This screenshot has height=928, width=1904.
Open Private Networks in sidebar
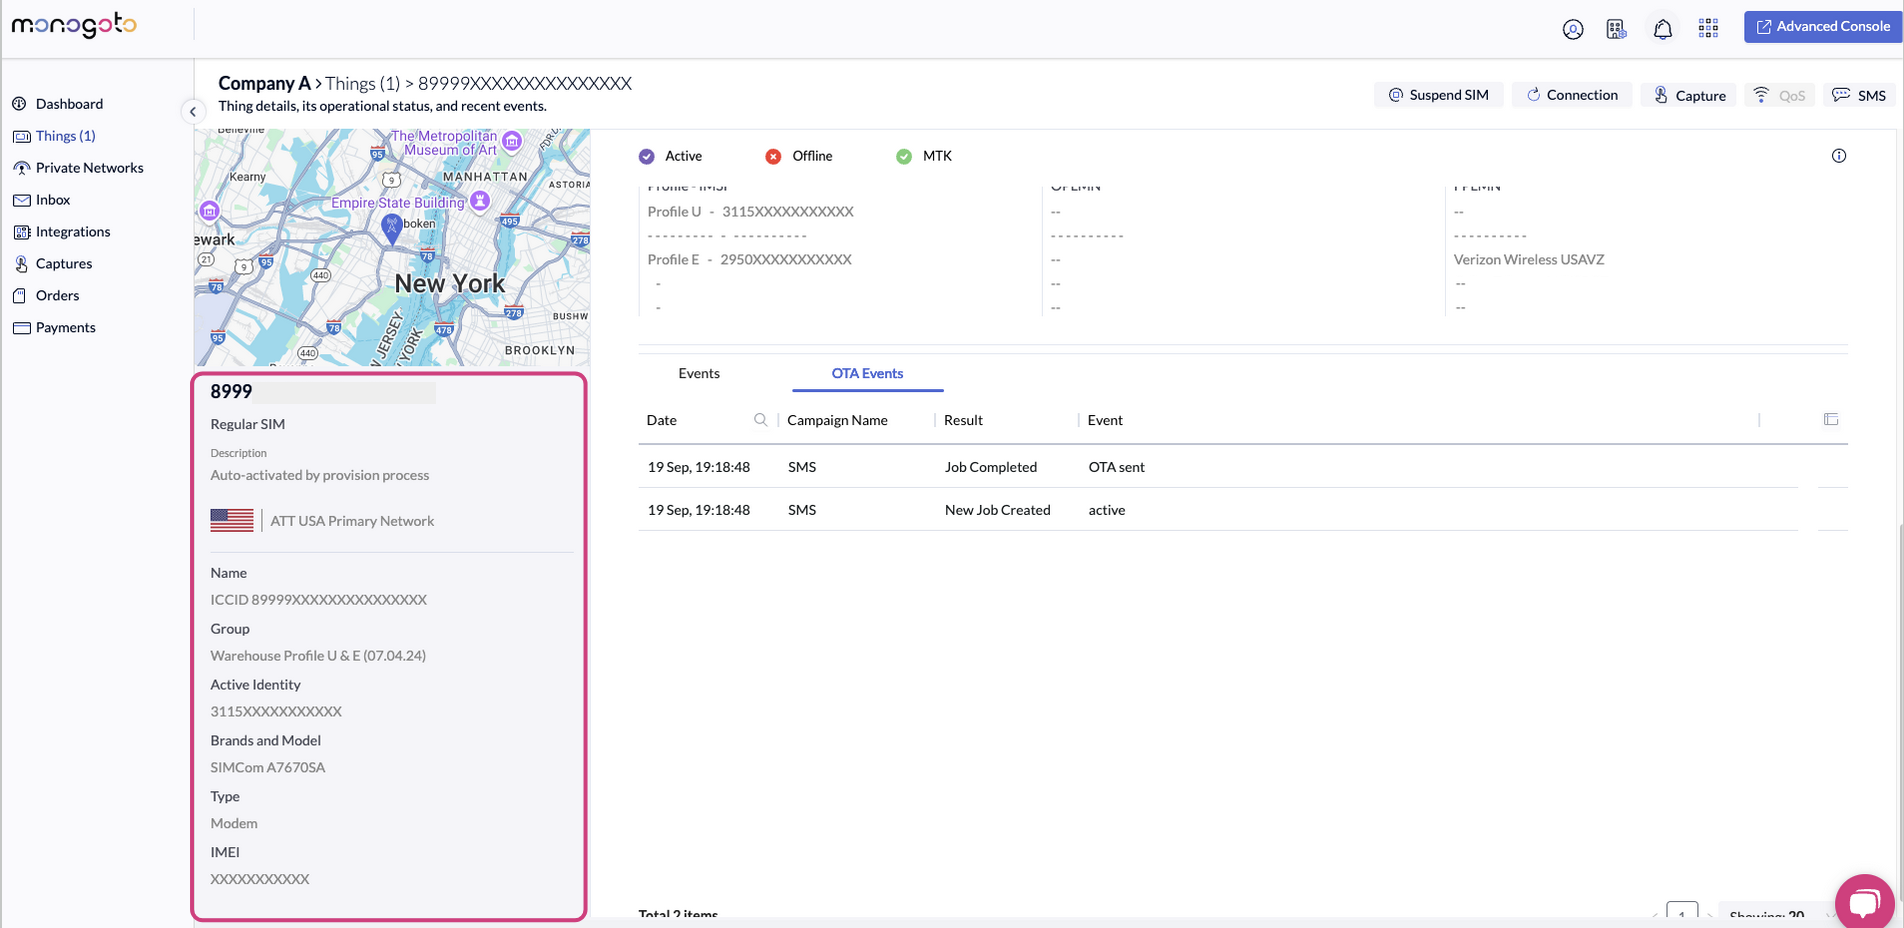pos(89,168)
